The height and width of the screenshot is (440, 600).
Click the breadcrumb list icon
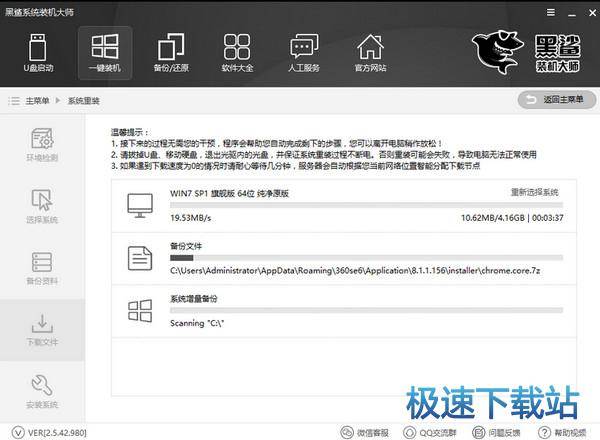click(x=14, y=101)
